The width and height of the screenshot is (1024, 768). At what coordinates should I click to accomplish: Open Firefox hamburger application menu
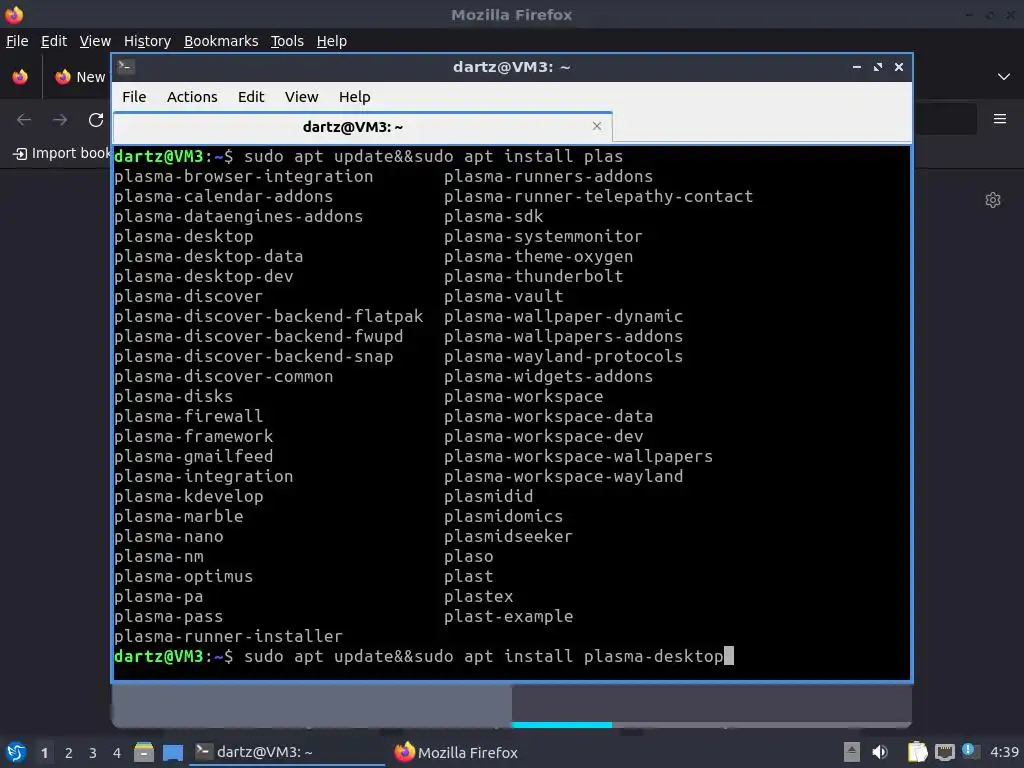[x=999, y=119]
